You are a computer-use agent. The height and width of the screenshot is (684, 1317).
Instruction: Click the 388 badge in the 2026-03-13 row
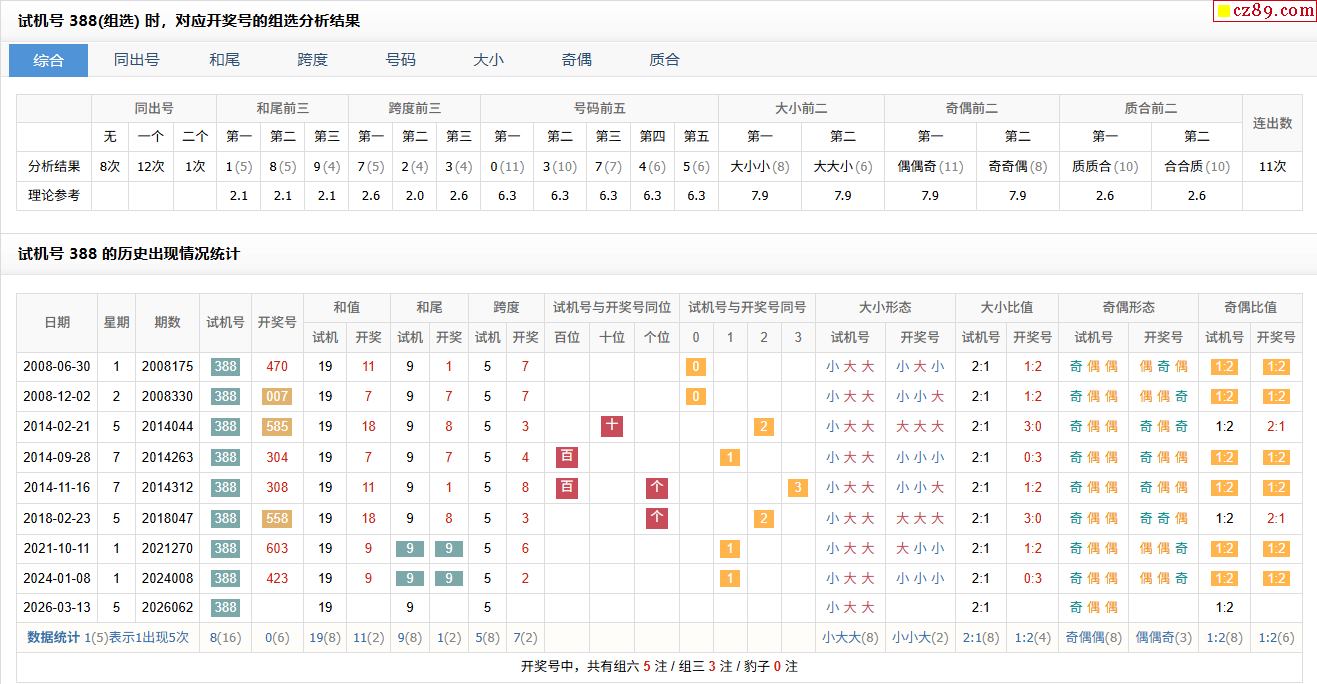(x=225, y=608)
